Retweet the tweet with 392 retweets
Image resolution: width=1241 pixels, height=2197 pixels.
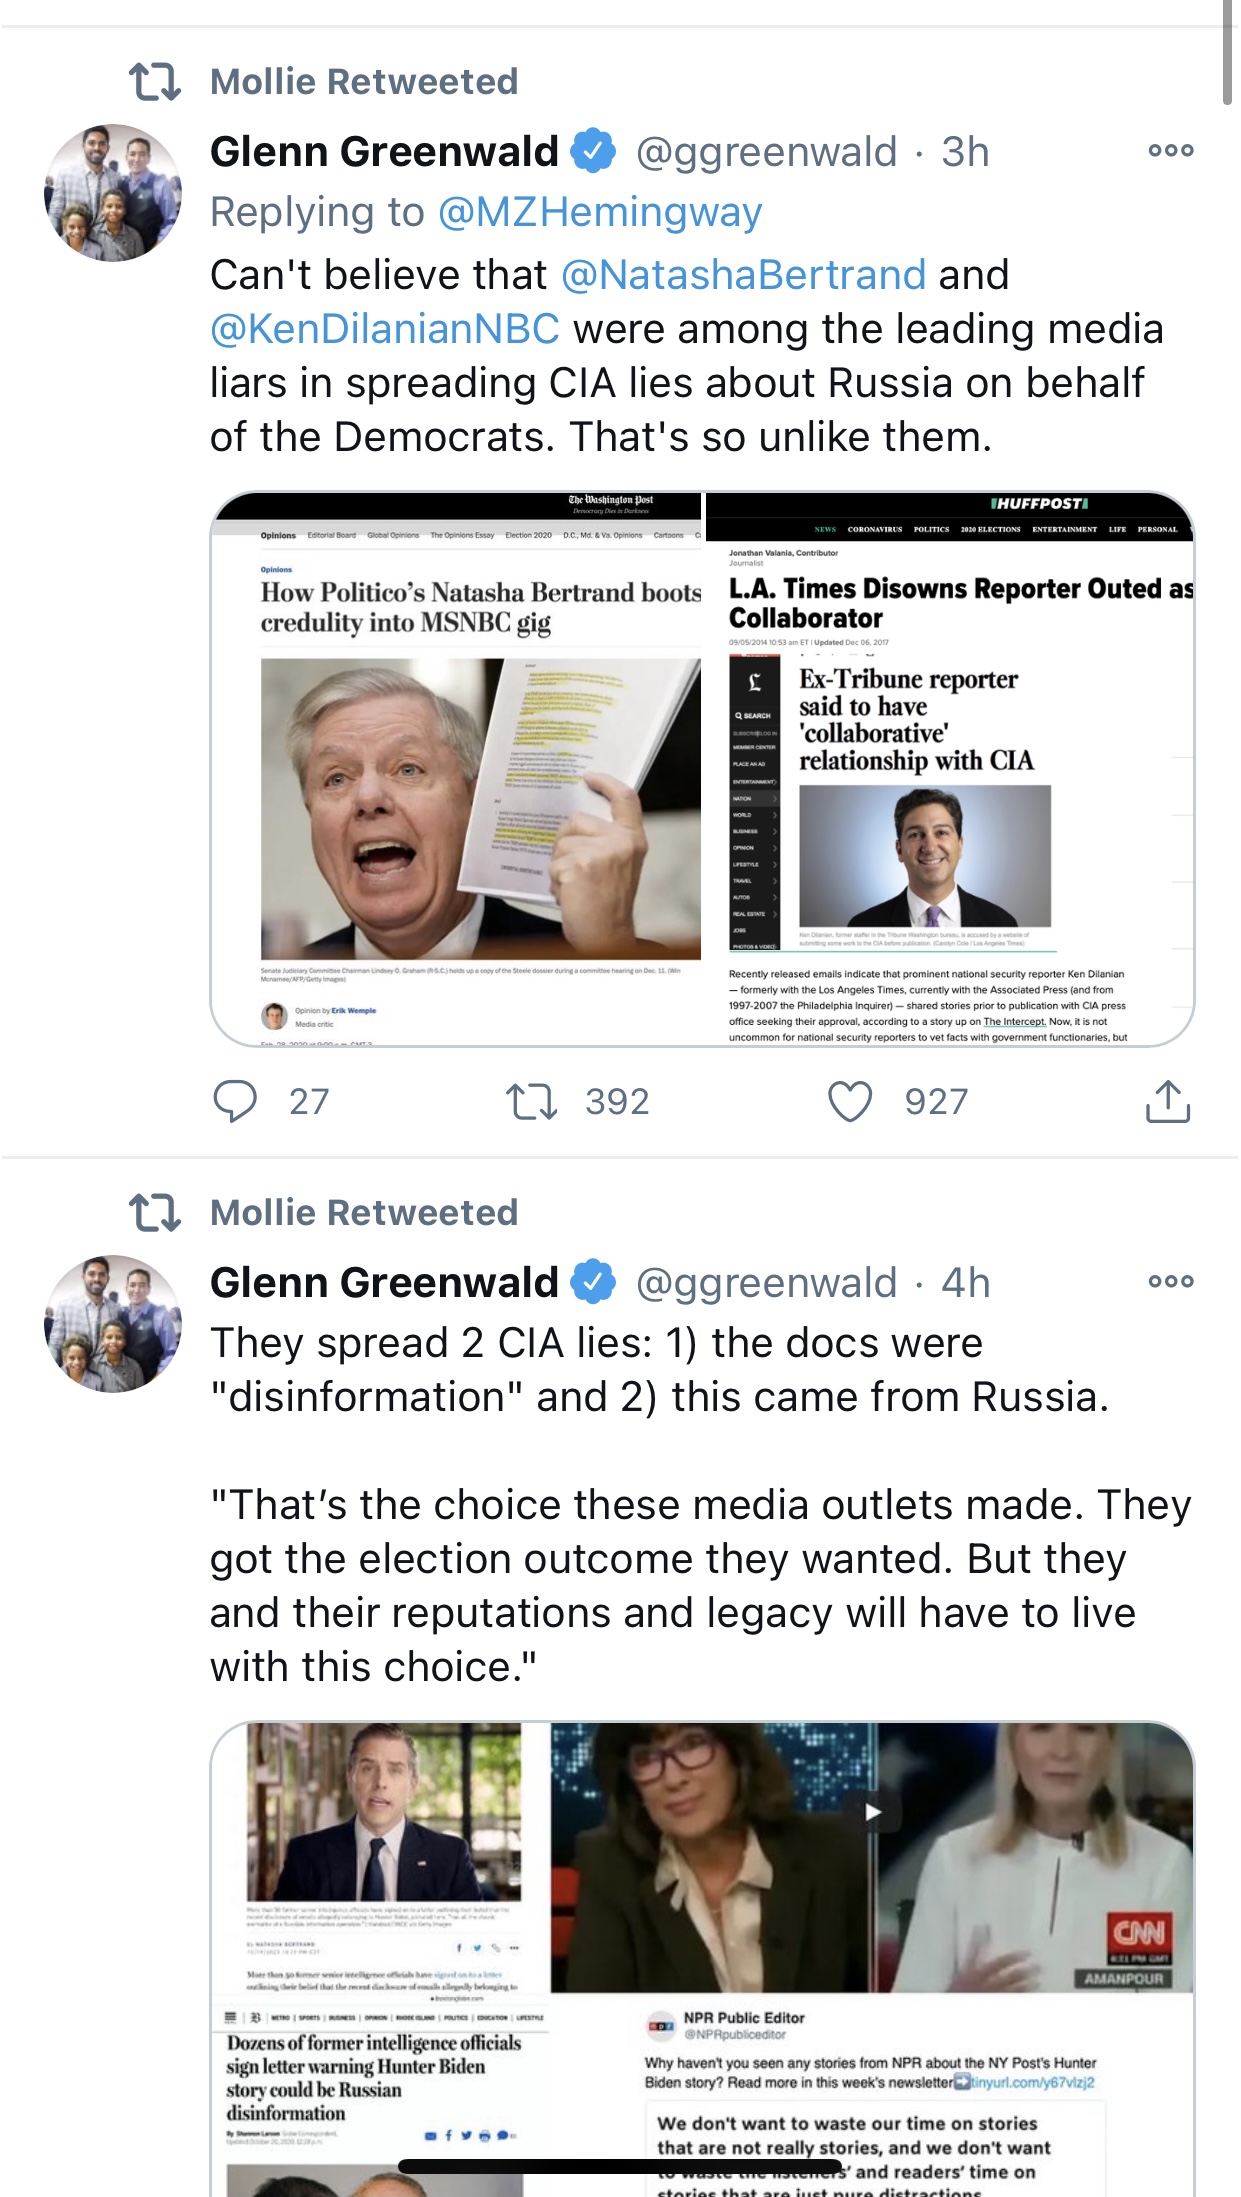coord(531,1101)
